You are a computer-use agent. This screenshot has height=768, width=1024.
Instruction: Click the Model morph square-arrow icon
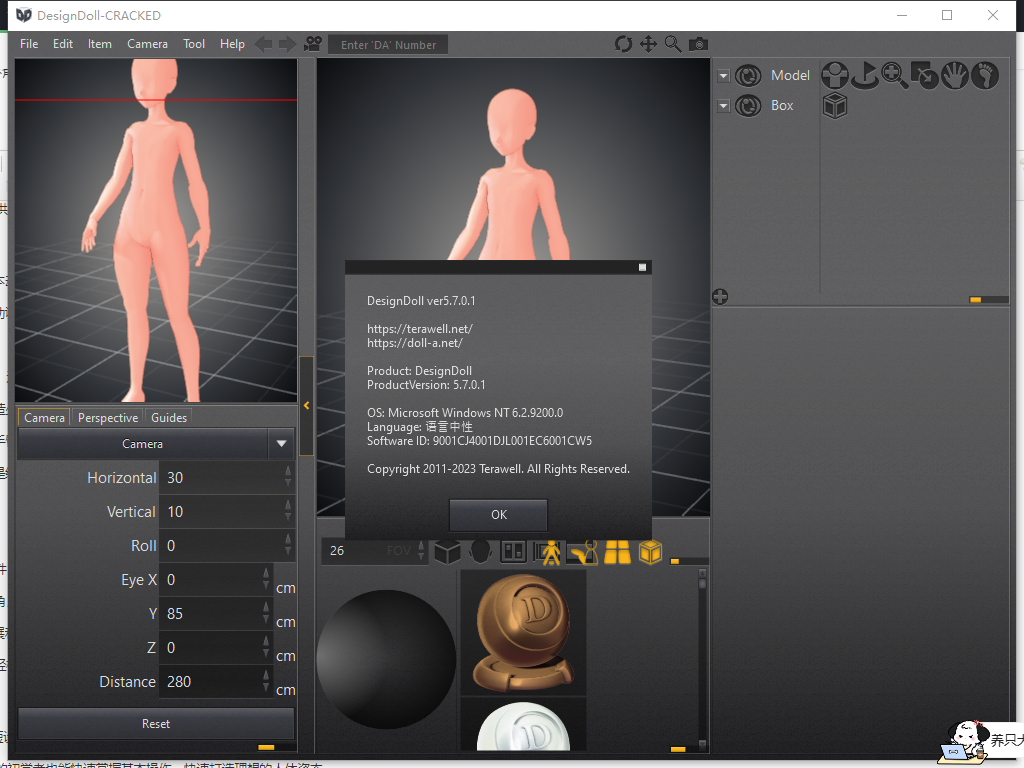[x=925, y=75]
